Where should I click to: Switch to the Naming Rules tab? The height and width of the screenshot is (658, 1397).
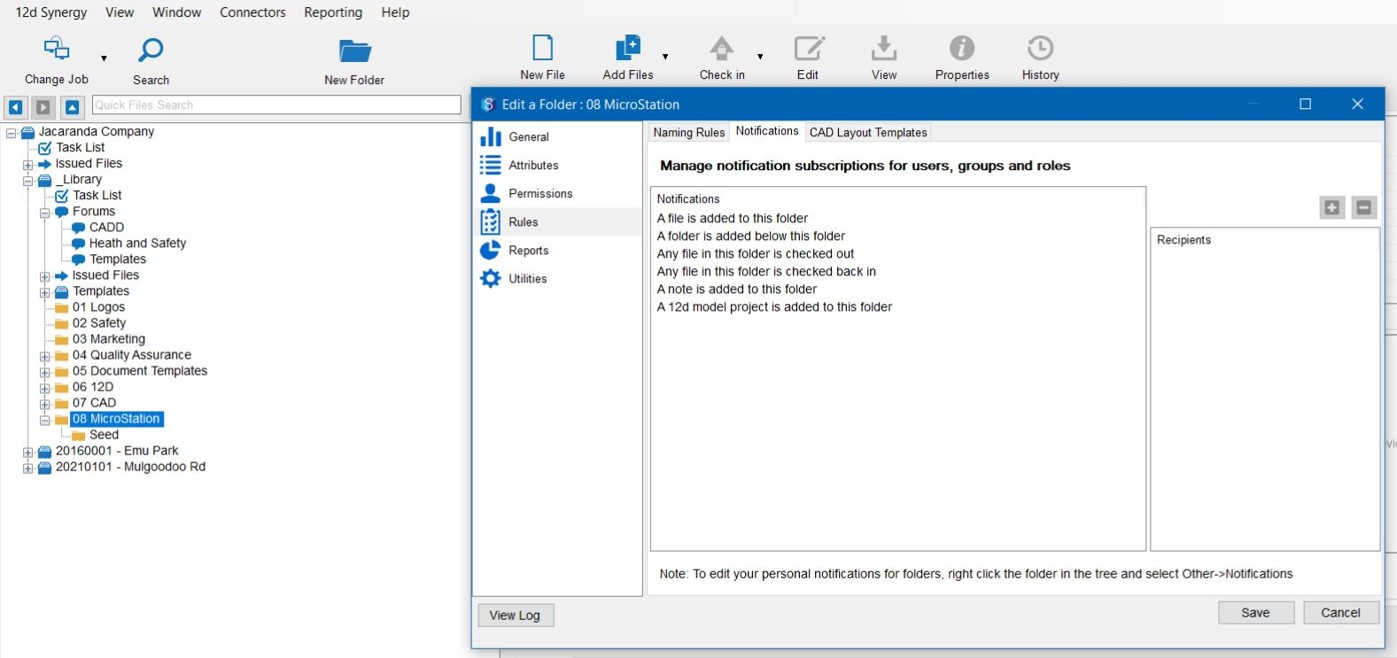tap(689, 132)
